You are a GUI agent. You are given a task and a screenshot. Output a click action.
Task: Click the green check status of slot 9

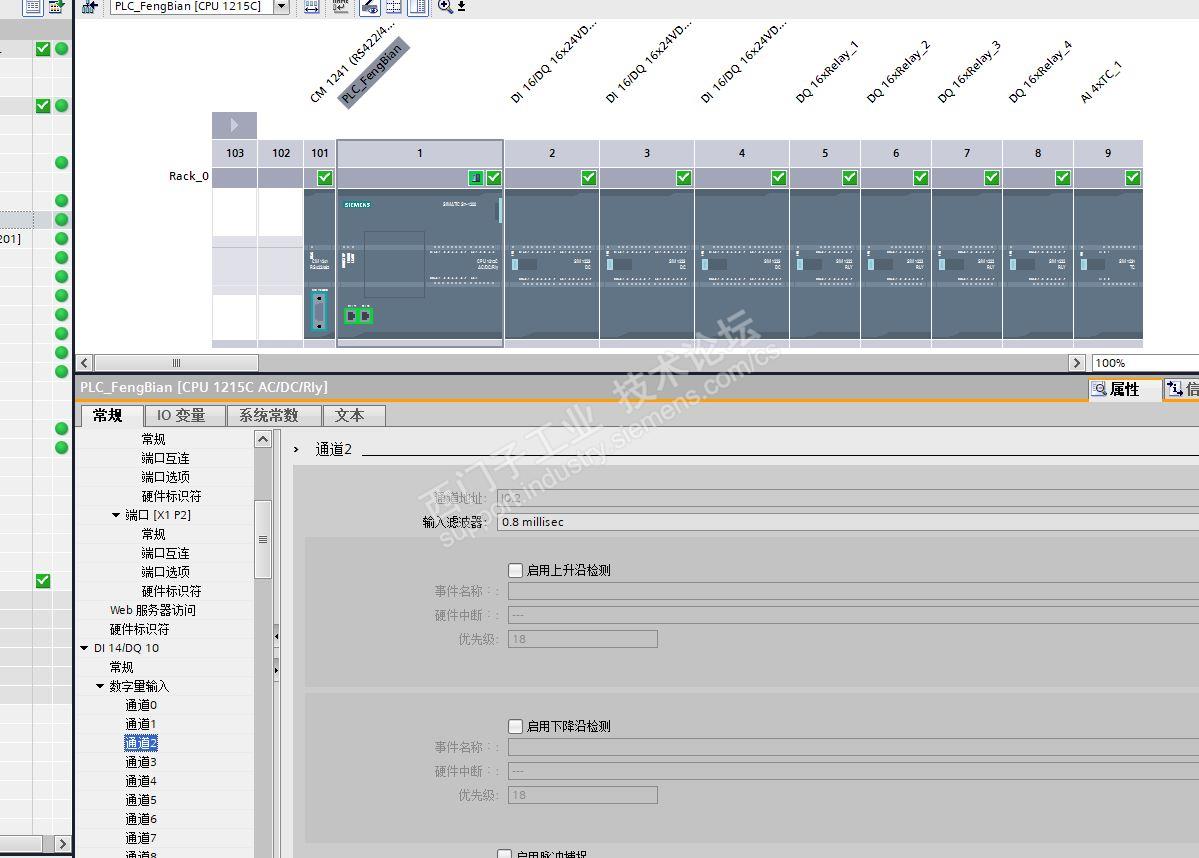tap(1132, 177)
